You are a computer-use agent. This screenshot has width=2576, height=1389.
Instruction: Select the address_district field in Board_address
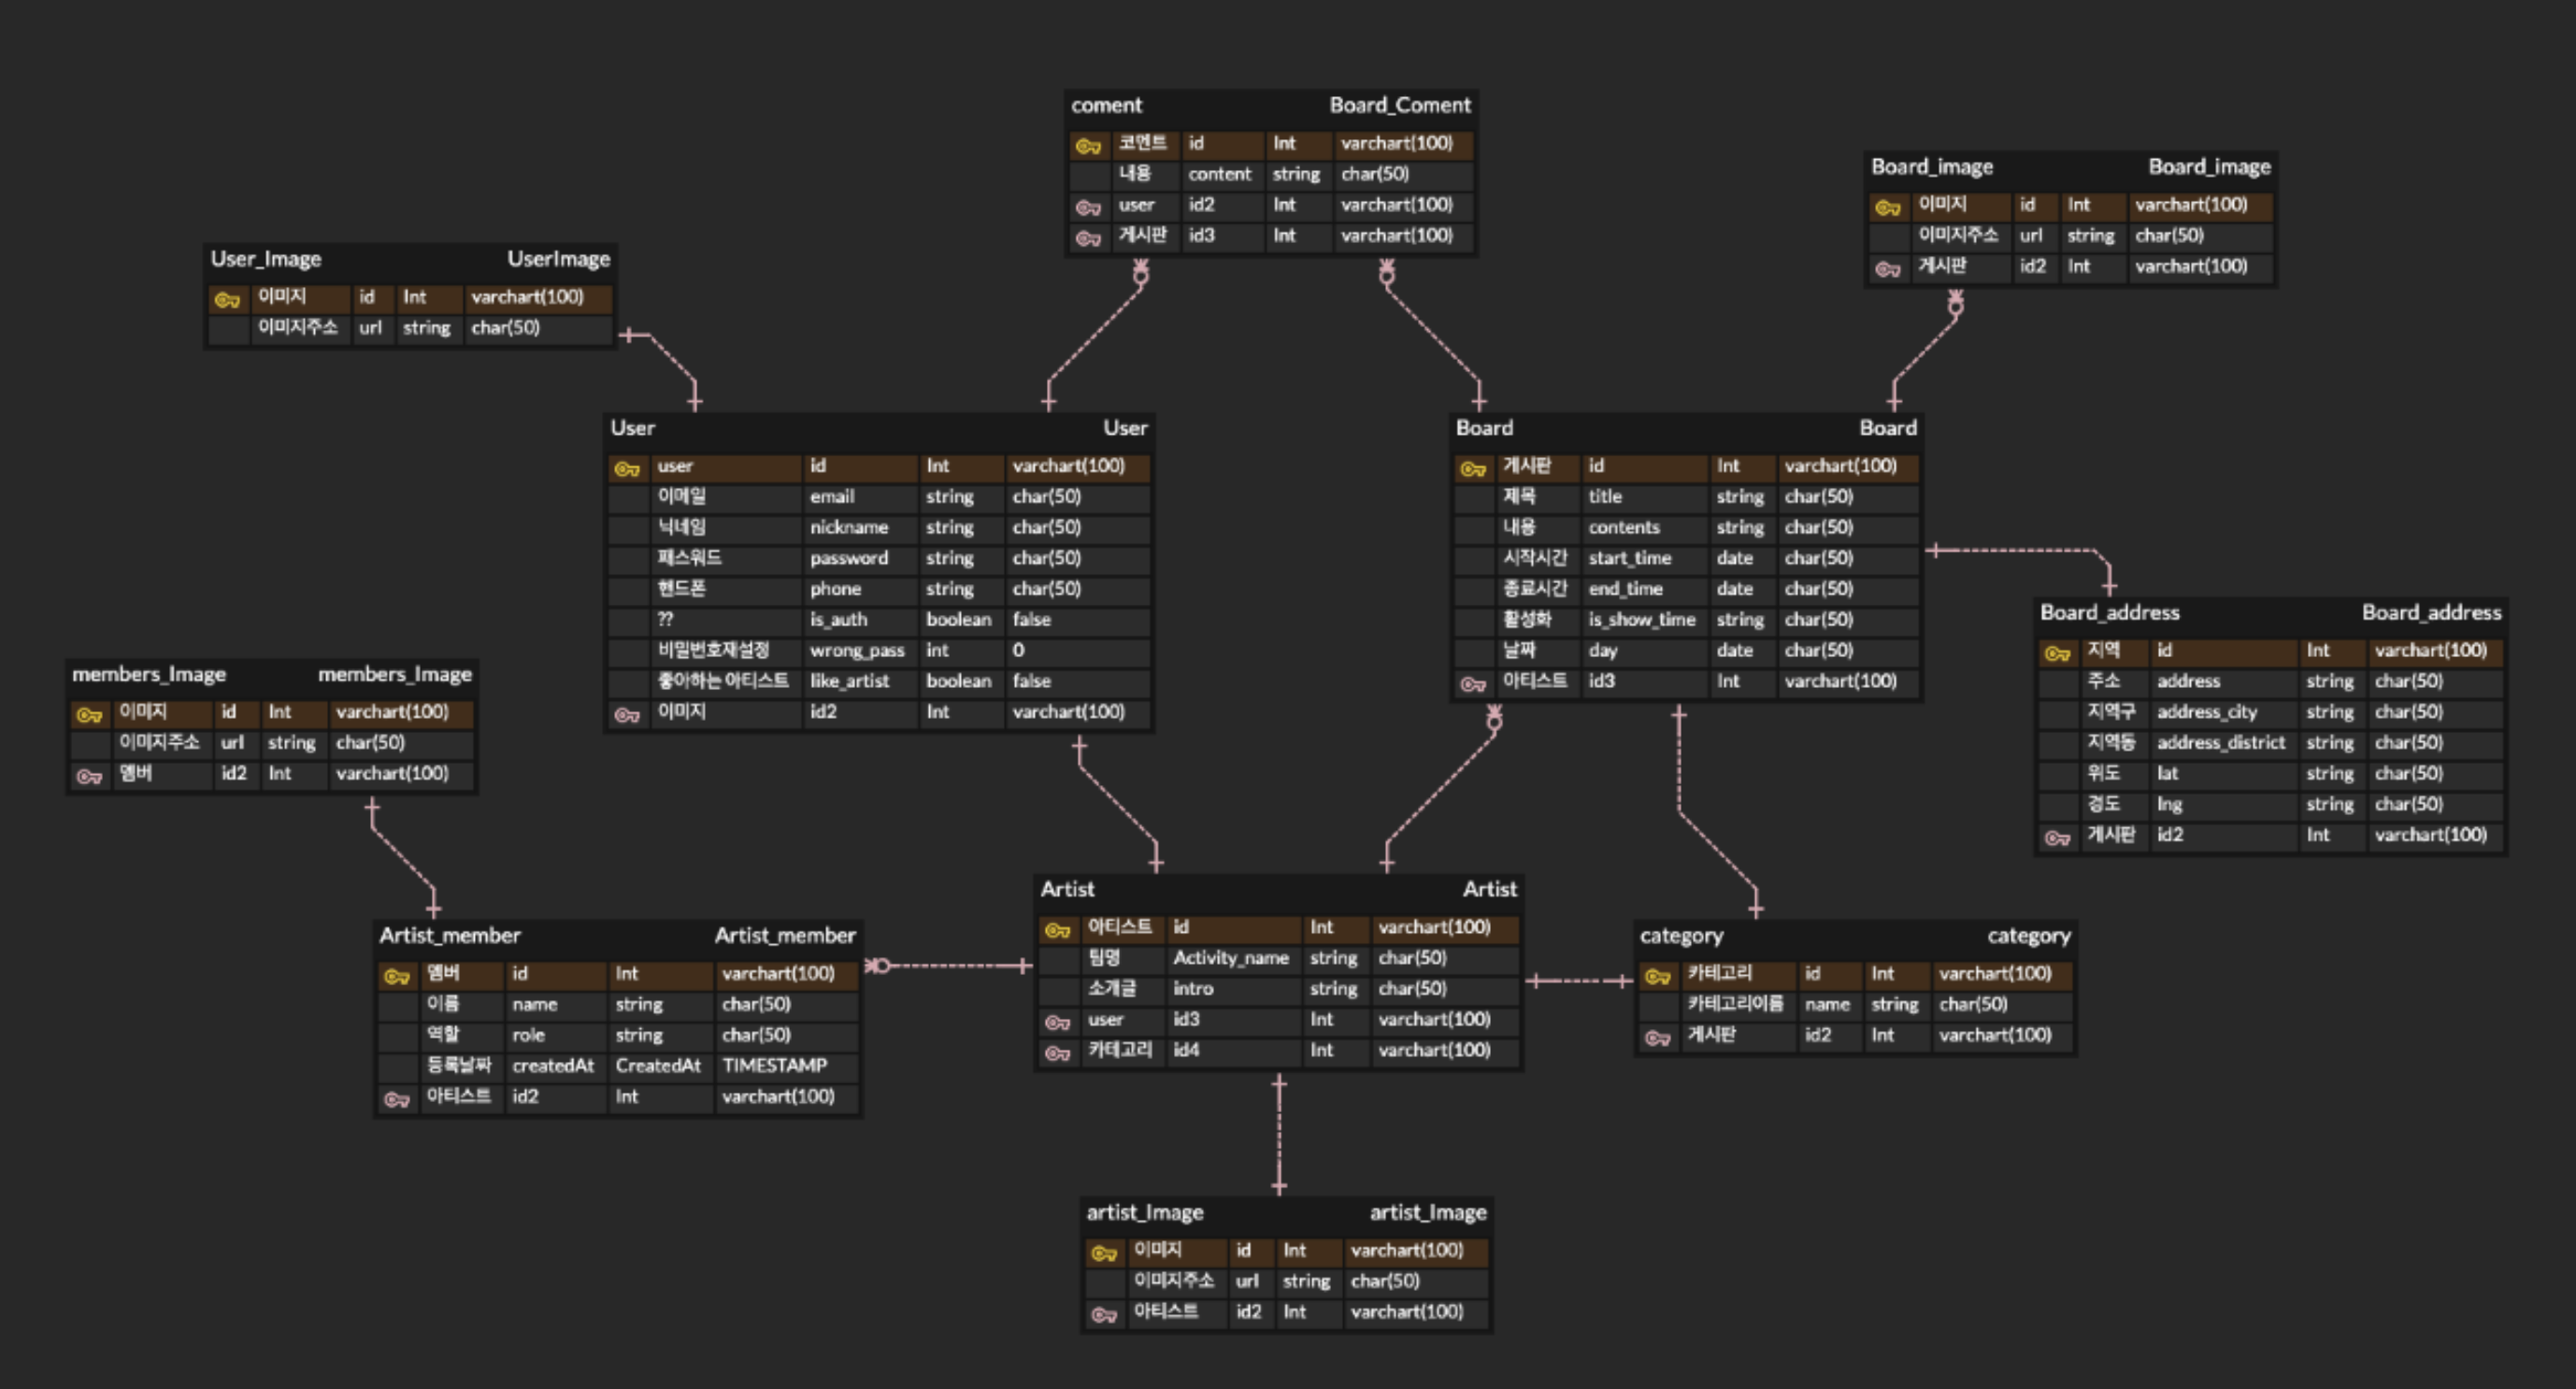coord(2220,742)
